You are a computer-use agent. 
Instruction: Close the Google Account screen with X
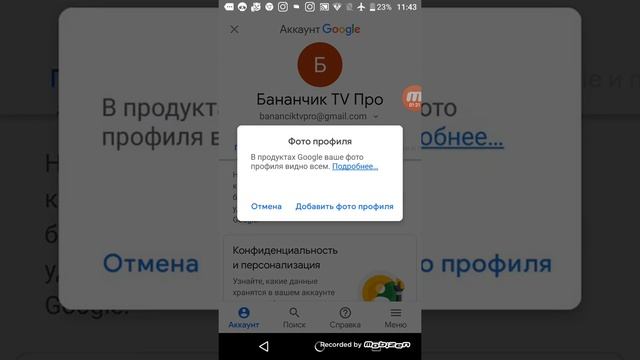pyautogui.click(x=234, y=29)
